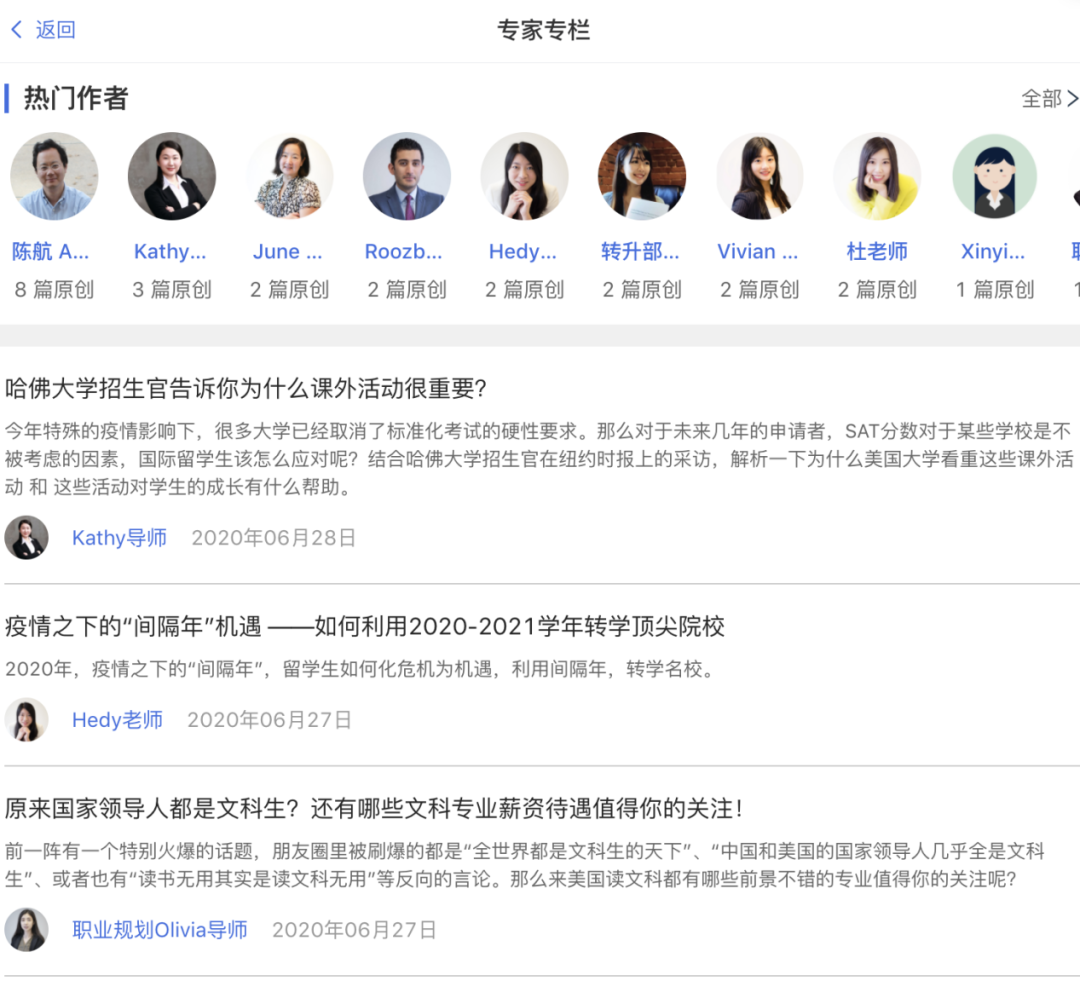
Task: Open 陈航 author avatar in popular authors
Action: click(x=54, y=176)
